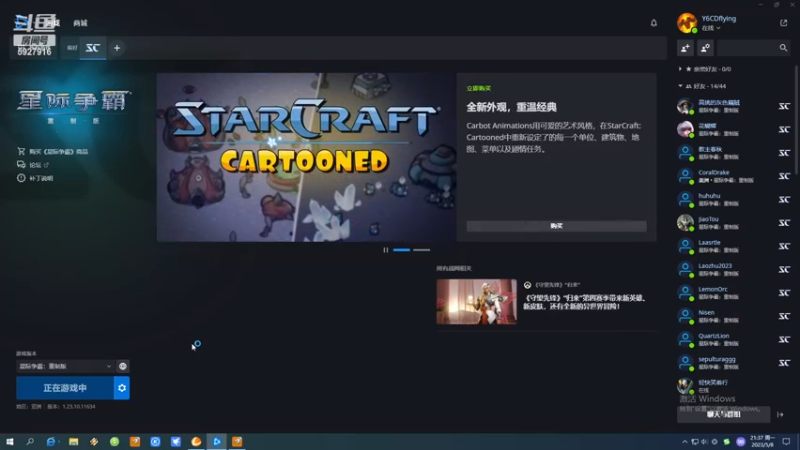Show hidden system tray icons
800x450 pixels.
tap(685, 442)
